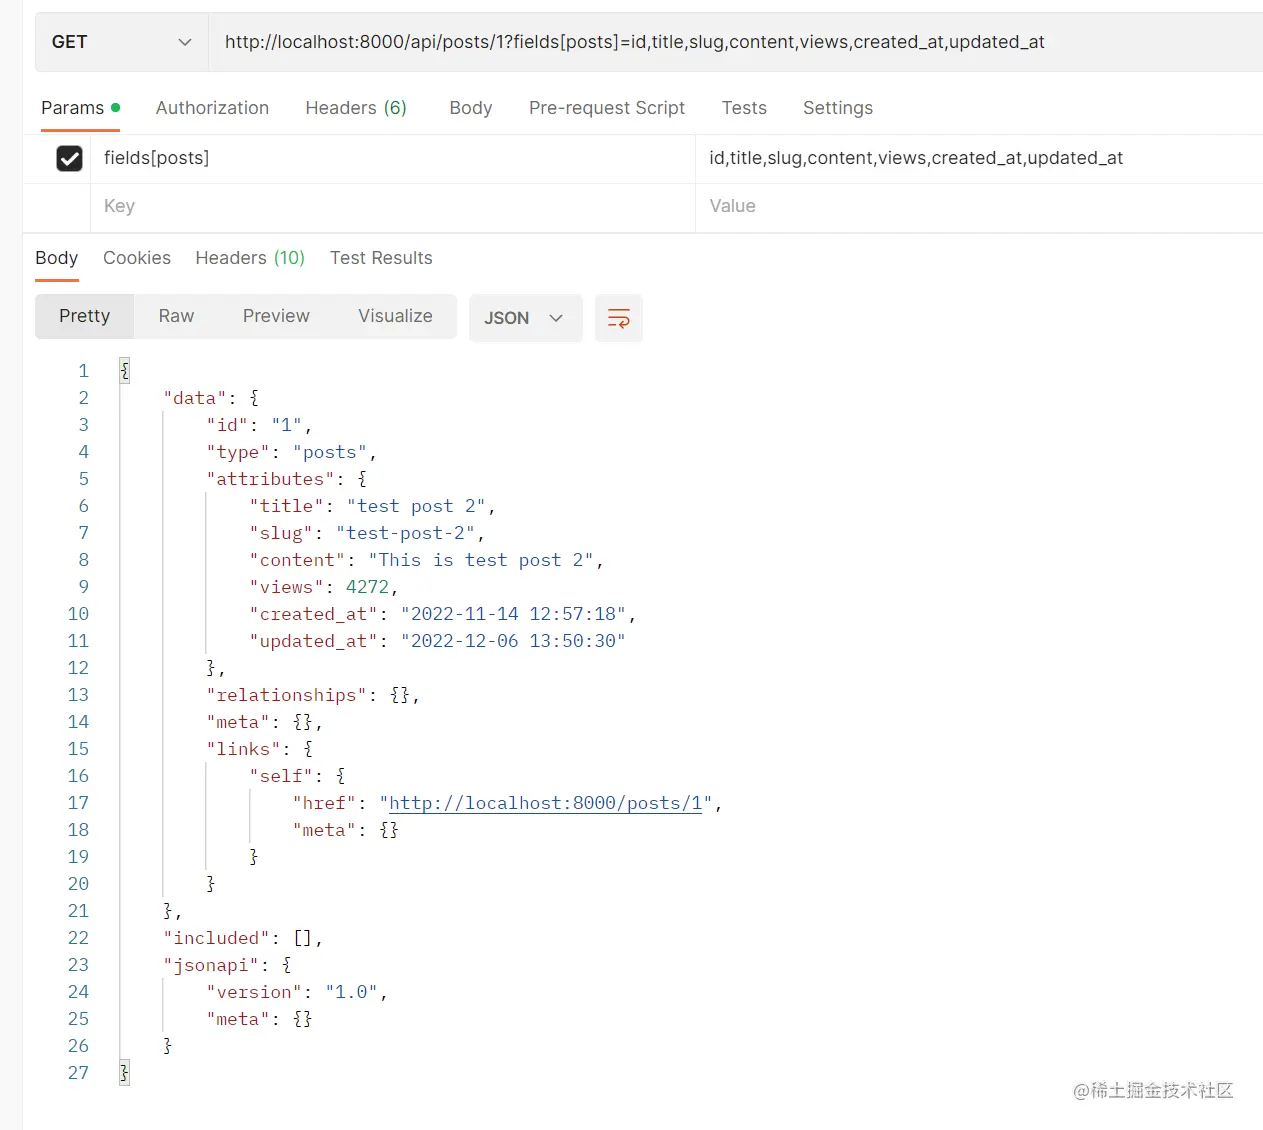Click the "version" value "1.0"

click(351, 992)
